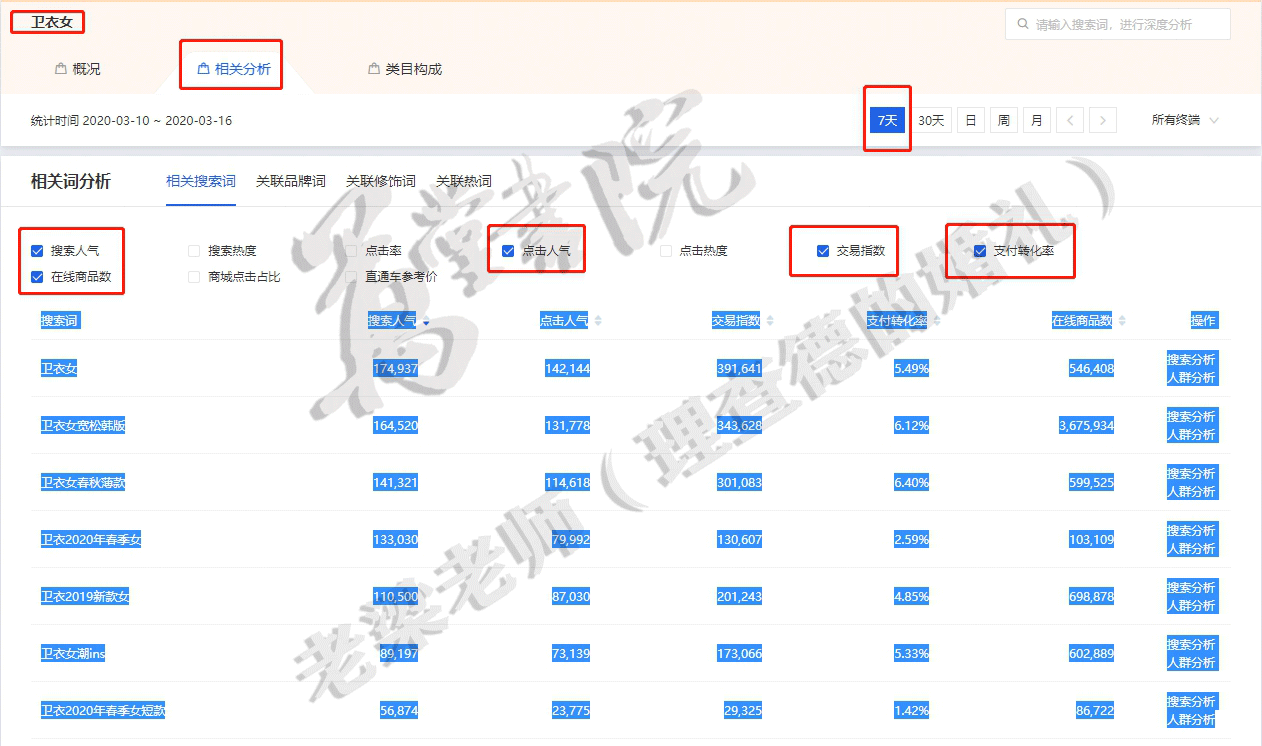Tick the 直通车参考价 checkbox
Image resolution: width=1262 pixels, height=746 pixels.
point(351,277)
